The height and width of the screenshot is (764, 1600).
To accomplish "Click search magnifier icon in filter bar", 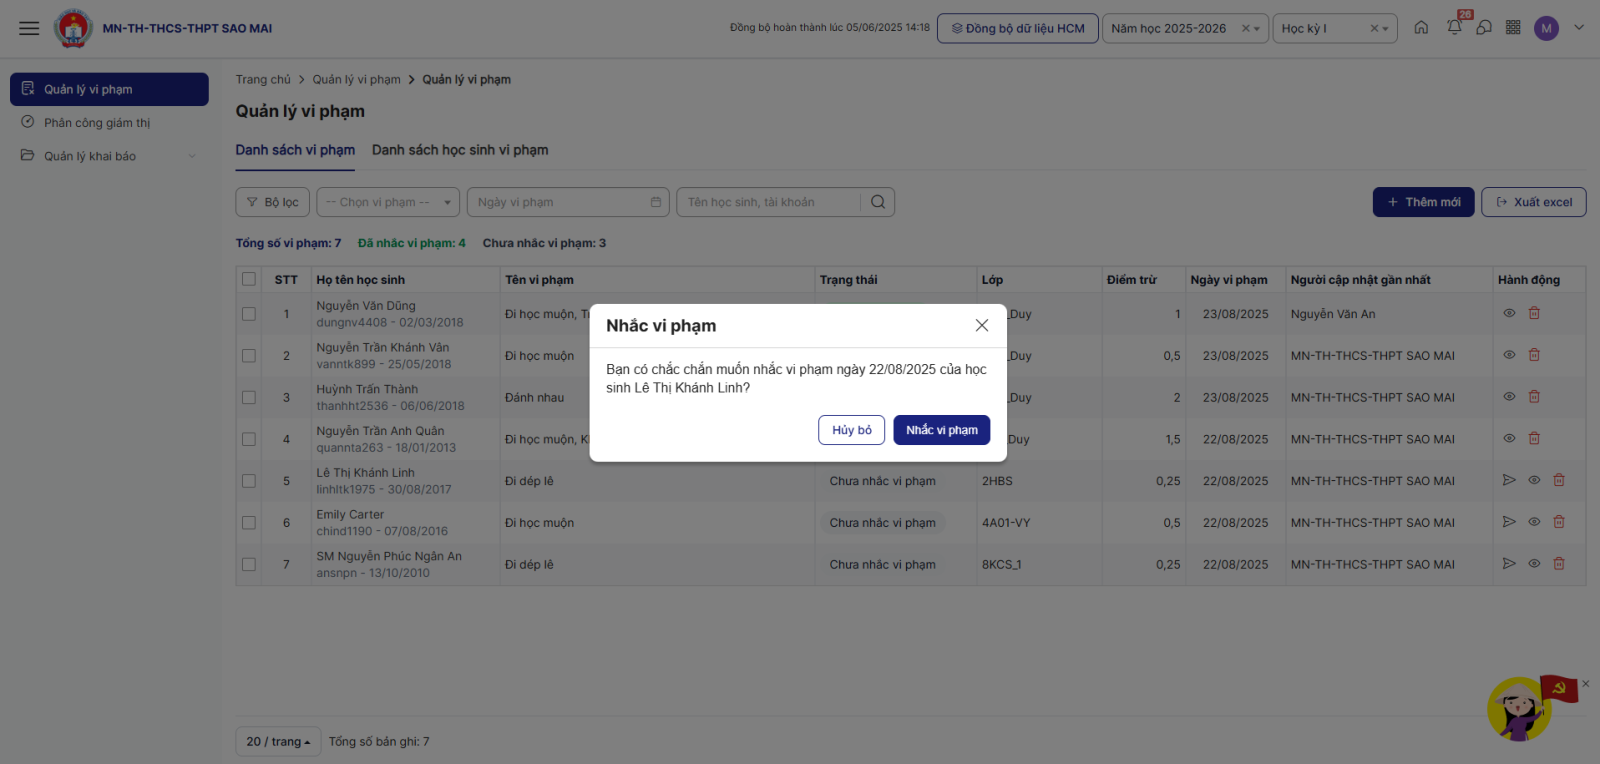I will point(877,202).
